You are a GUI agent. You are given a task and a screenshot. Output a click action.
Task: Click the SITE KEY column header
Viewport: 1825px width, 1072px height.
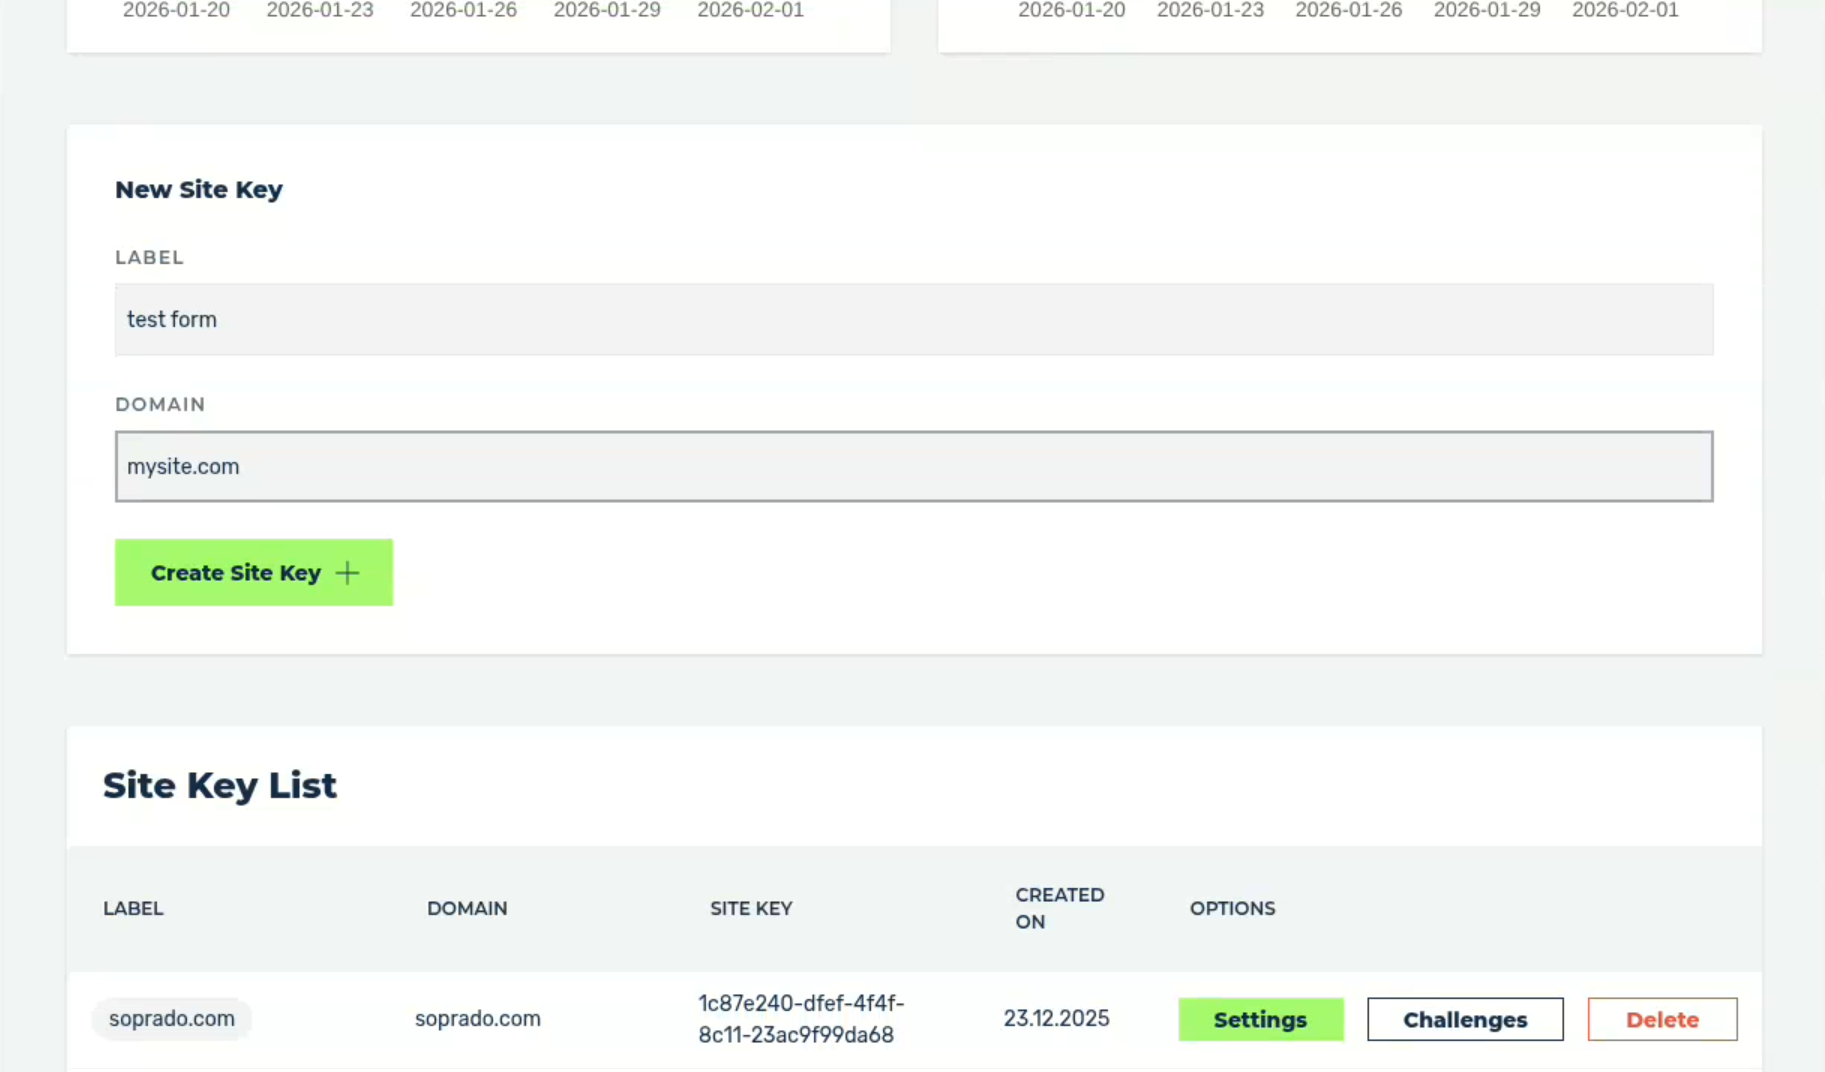point(750,908)
